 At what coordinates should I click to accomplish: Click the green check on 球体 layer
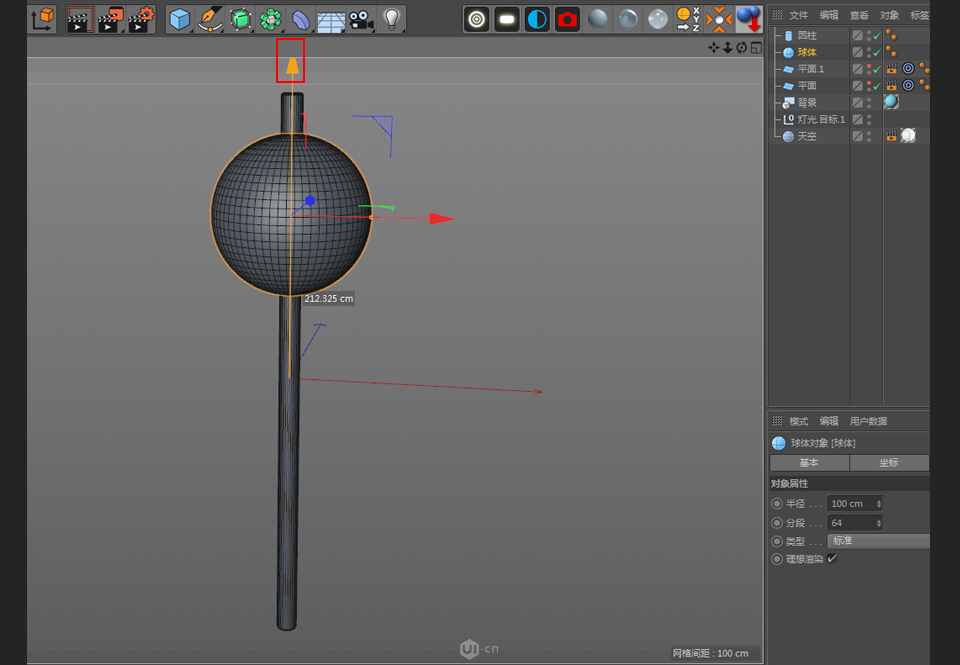coord(875,53)
